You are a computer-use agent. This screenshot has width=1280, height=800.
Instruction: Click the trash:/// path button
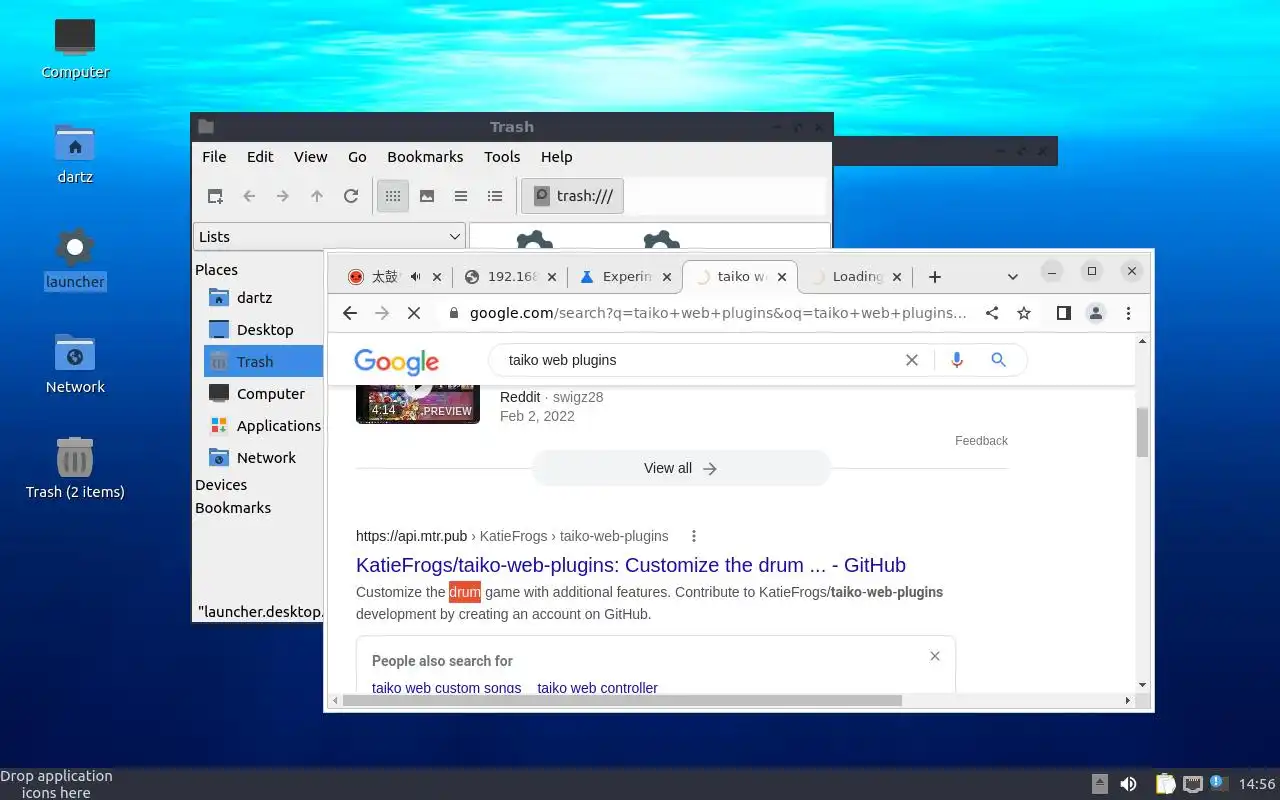[573, 196]
